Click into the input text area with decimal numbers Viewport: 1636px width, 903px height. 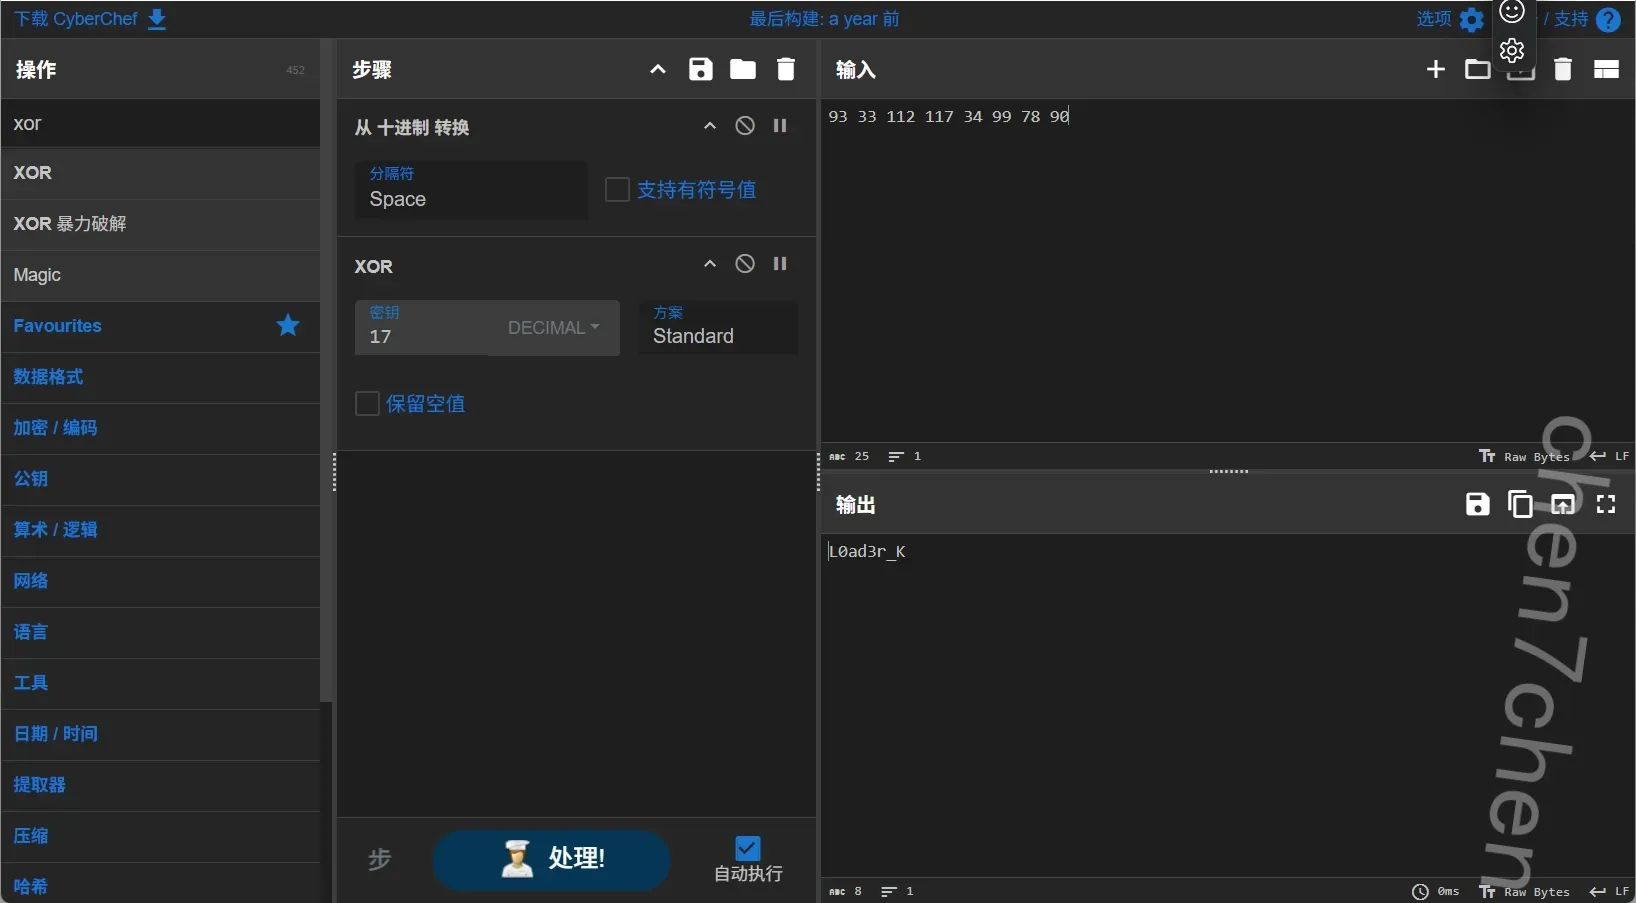coord(1228,270)
